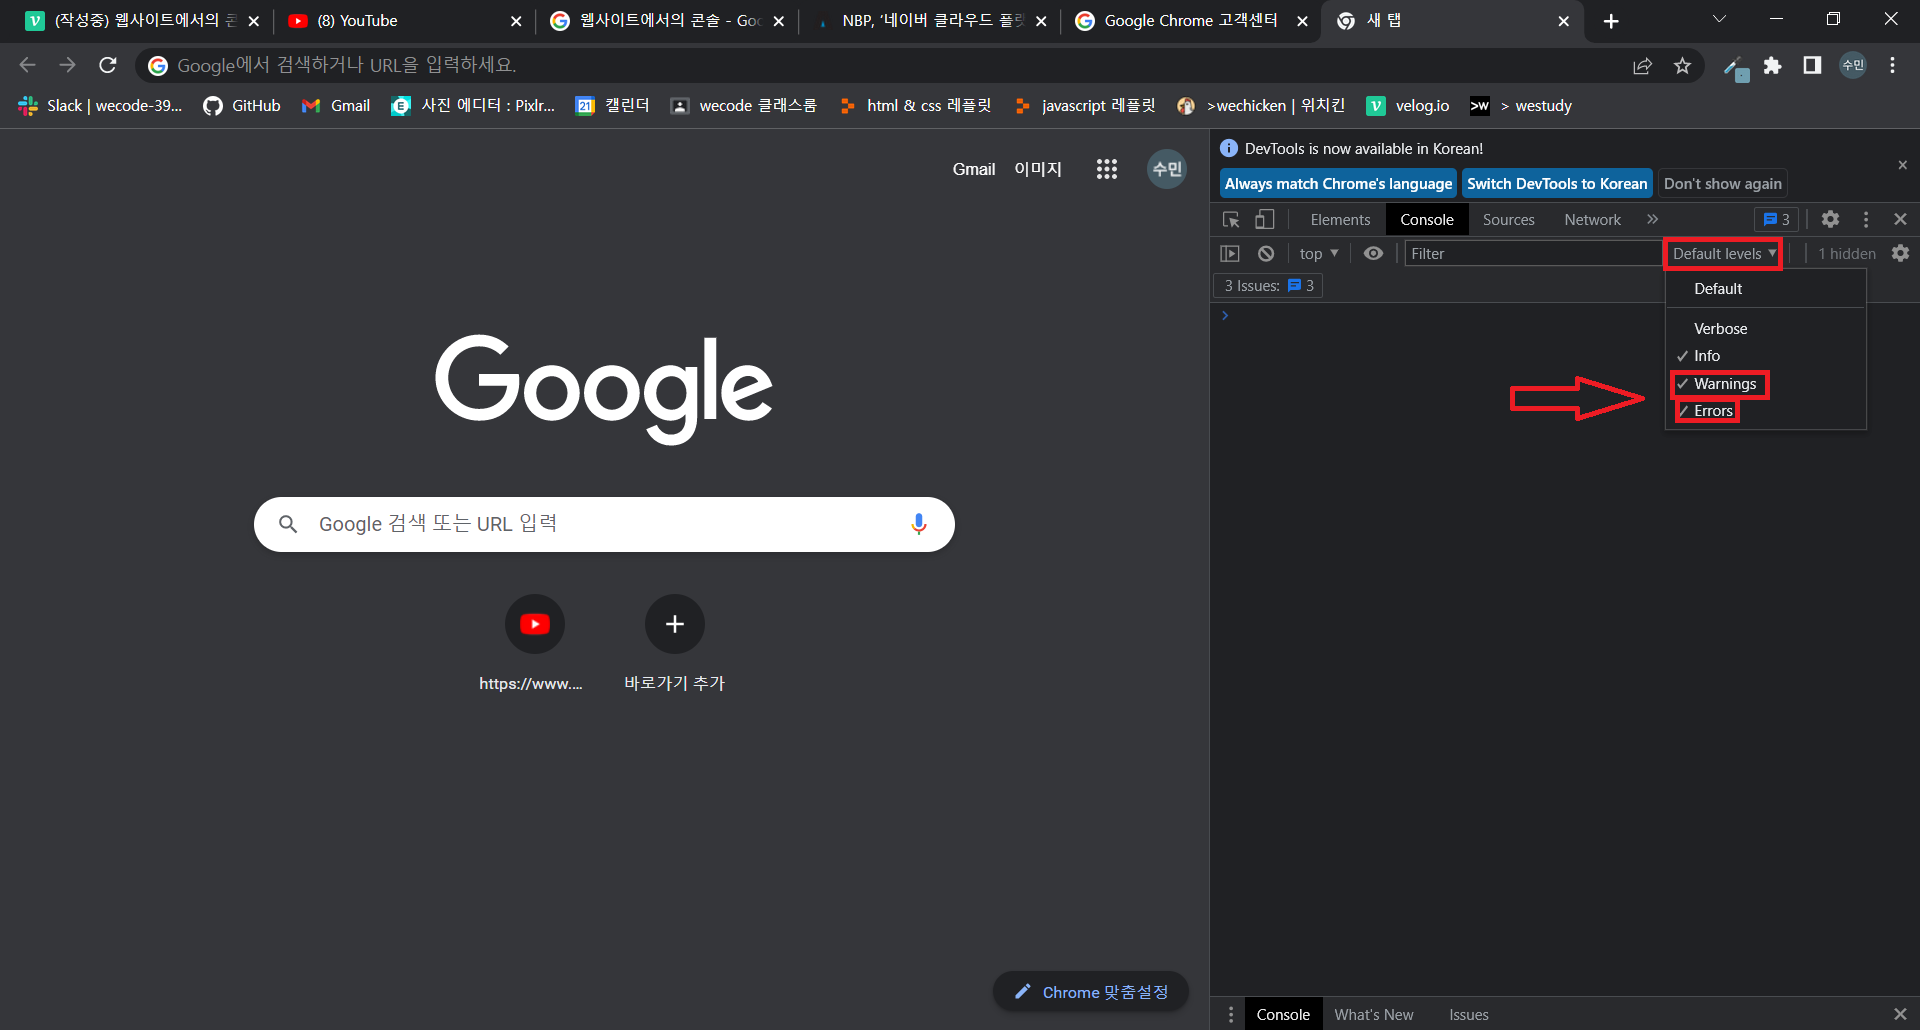Click Don't show again
This screenshot has height=1030, width=1920.
tap(1722, 184)
